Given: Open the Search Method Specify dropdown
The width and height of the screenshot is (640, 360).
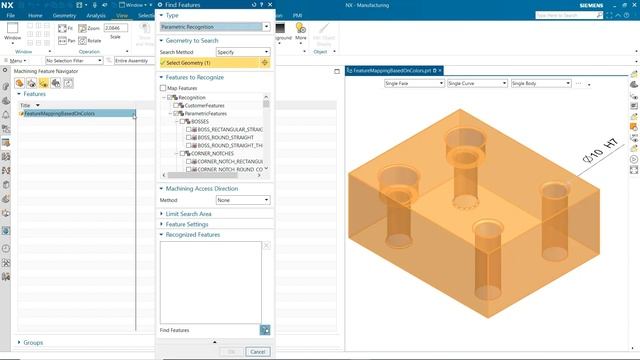Looking at the screenshot, I should click(x=243, y=52).
